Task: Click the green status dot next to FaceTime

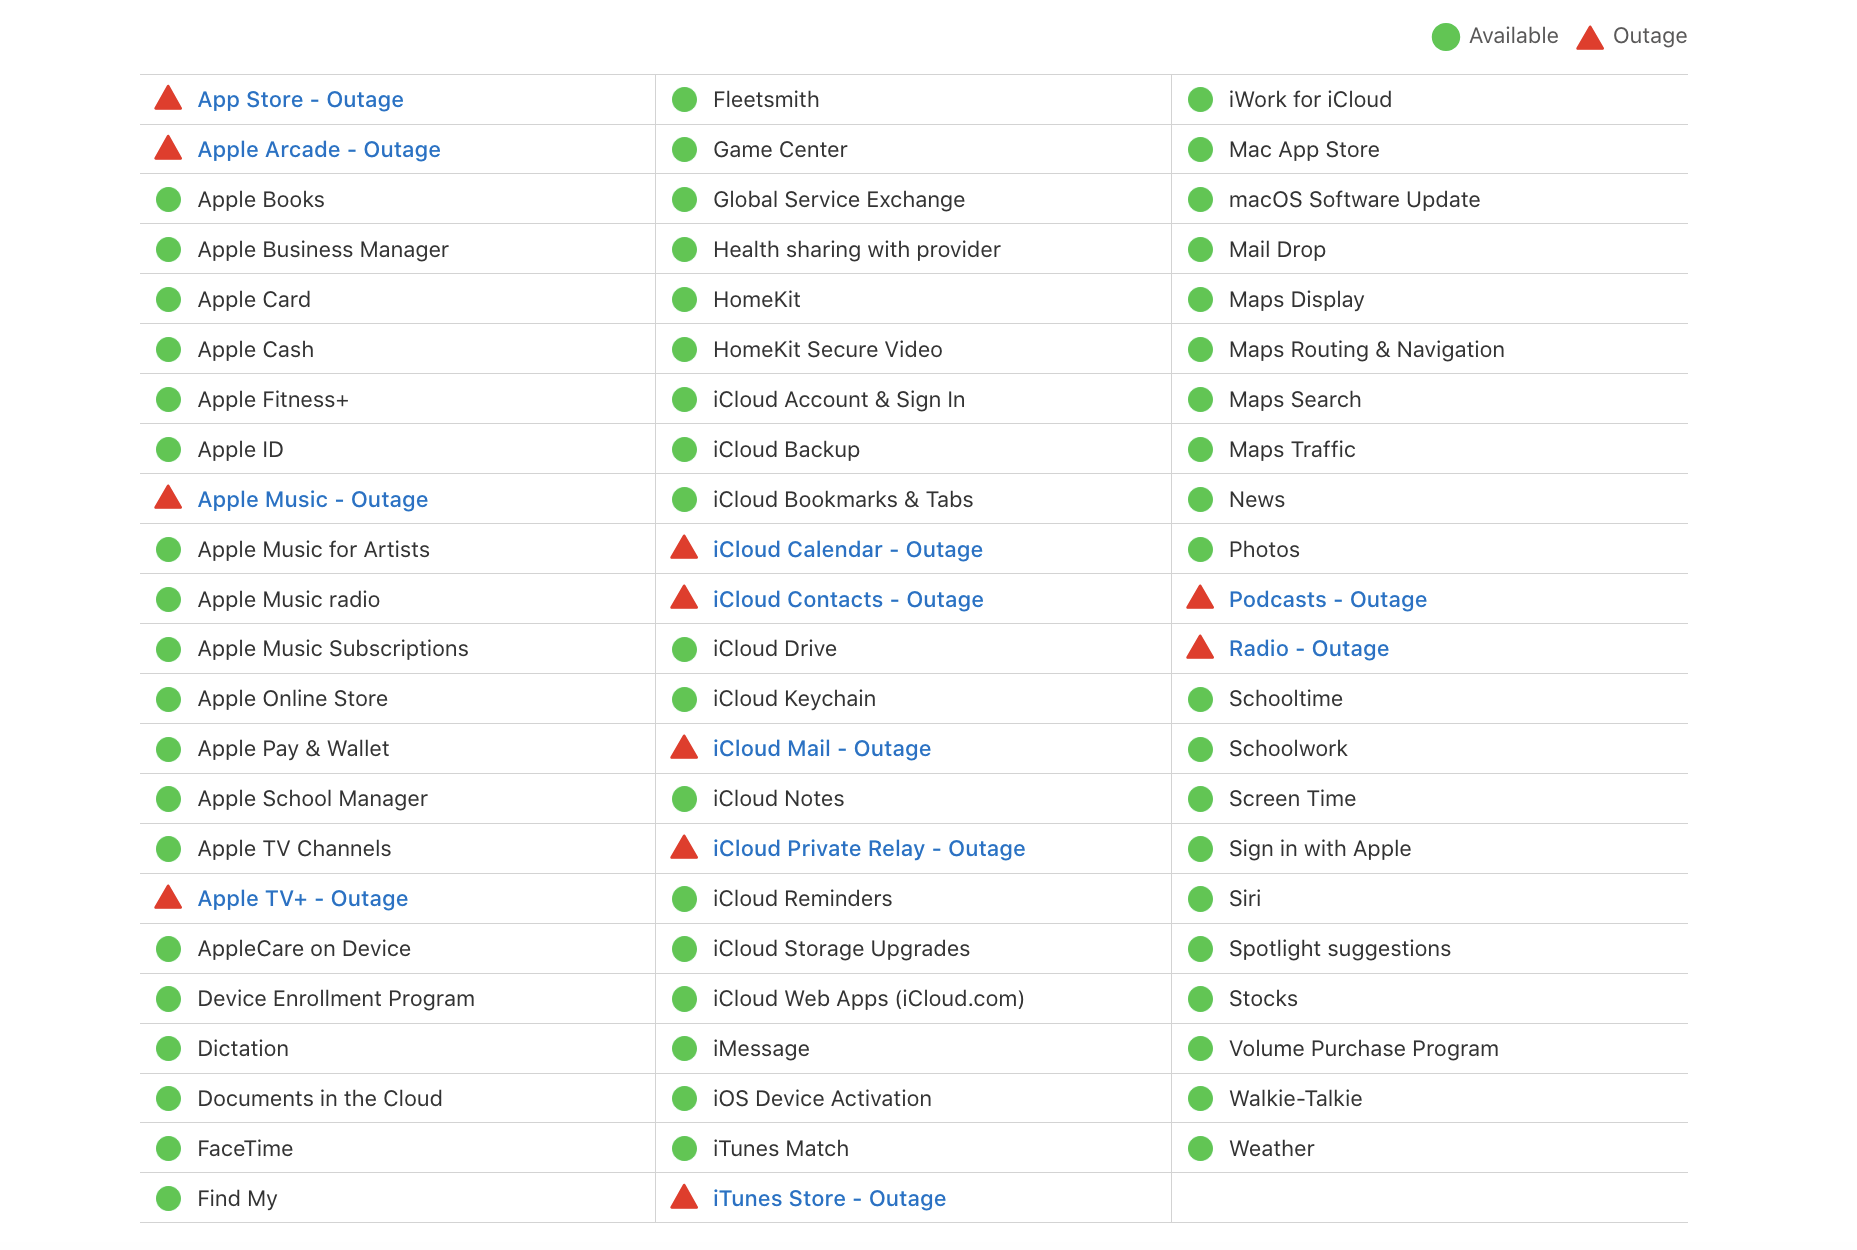Action: point(168,1148)
